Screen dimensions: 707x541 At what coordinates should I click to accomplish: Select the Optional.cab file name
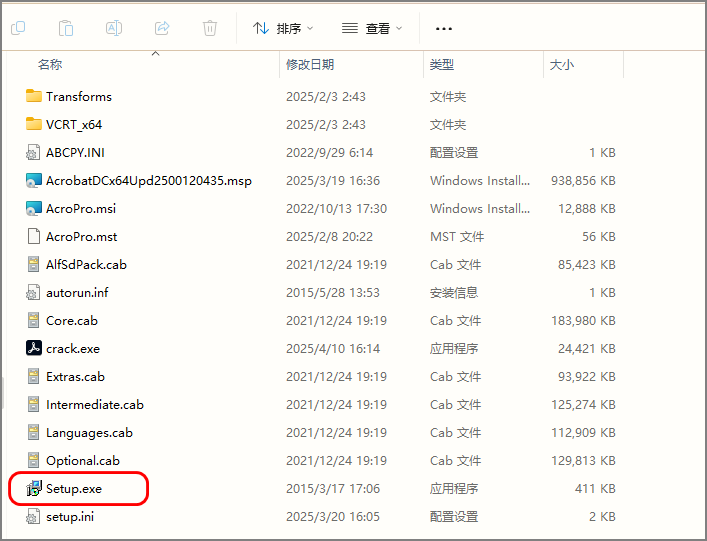pos(83,460)
